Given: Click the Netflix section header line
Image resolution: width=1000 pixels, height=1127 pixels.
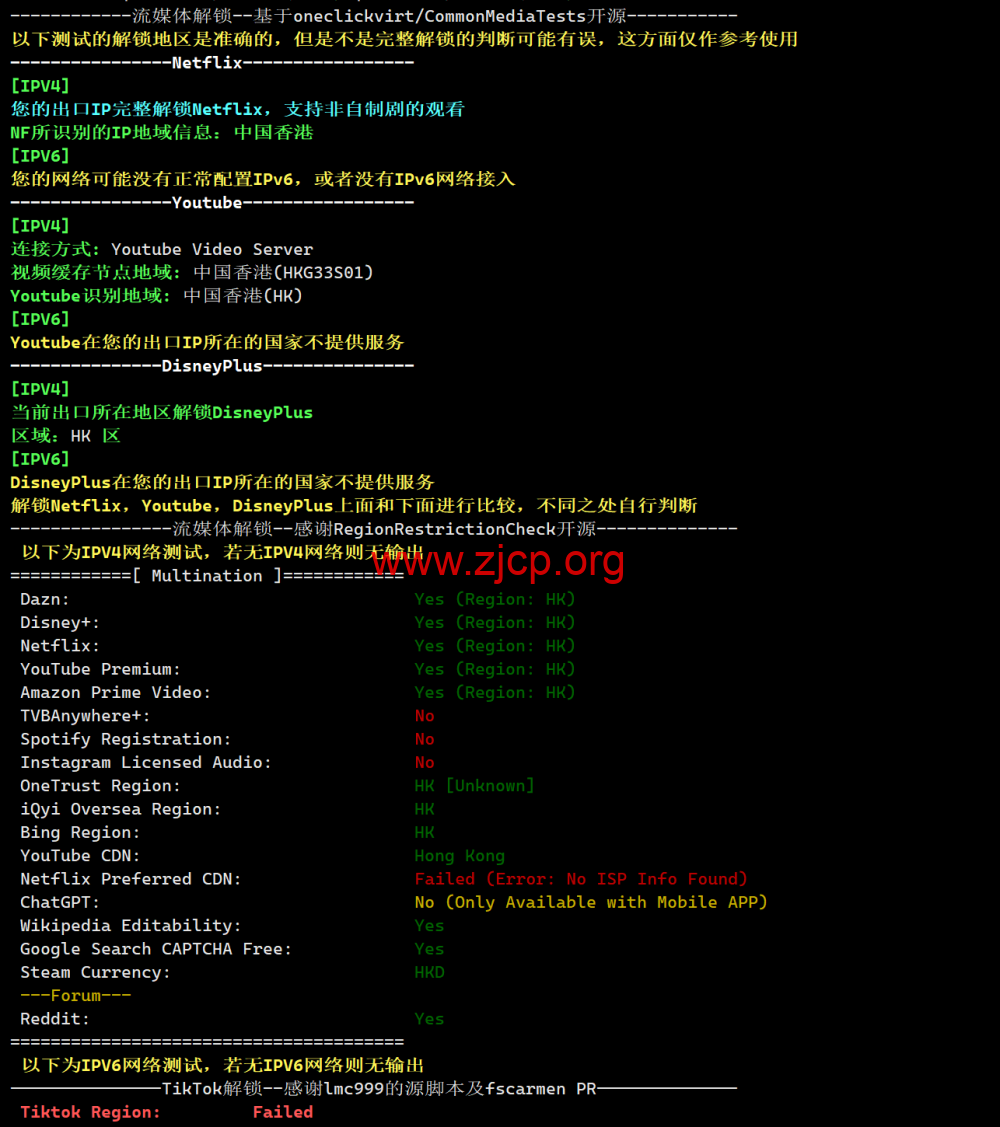Looking at the screenshot, I should tap(212, 63).
